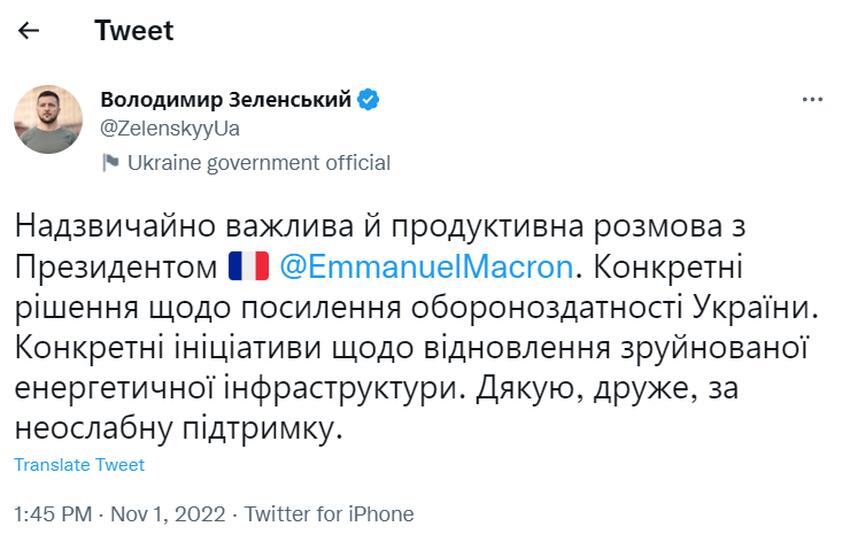Click the Twitter for iPhone source link
Screen dimensions: 850x542
pos(329,514)
